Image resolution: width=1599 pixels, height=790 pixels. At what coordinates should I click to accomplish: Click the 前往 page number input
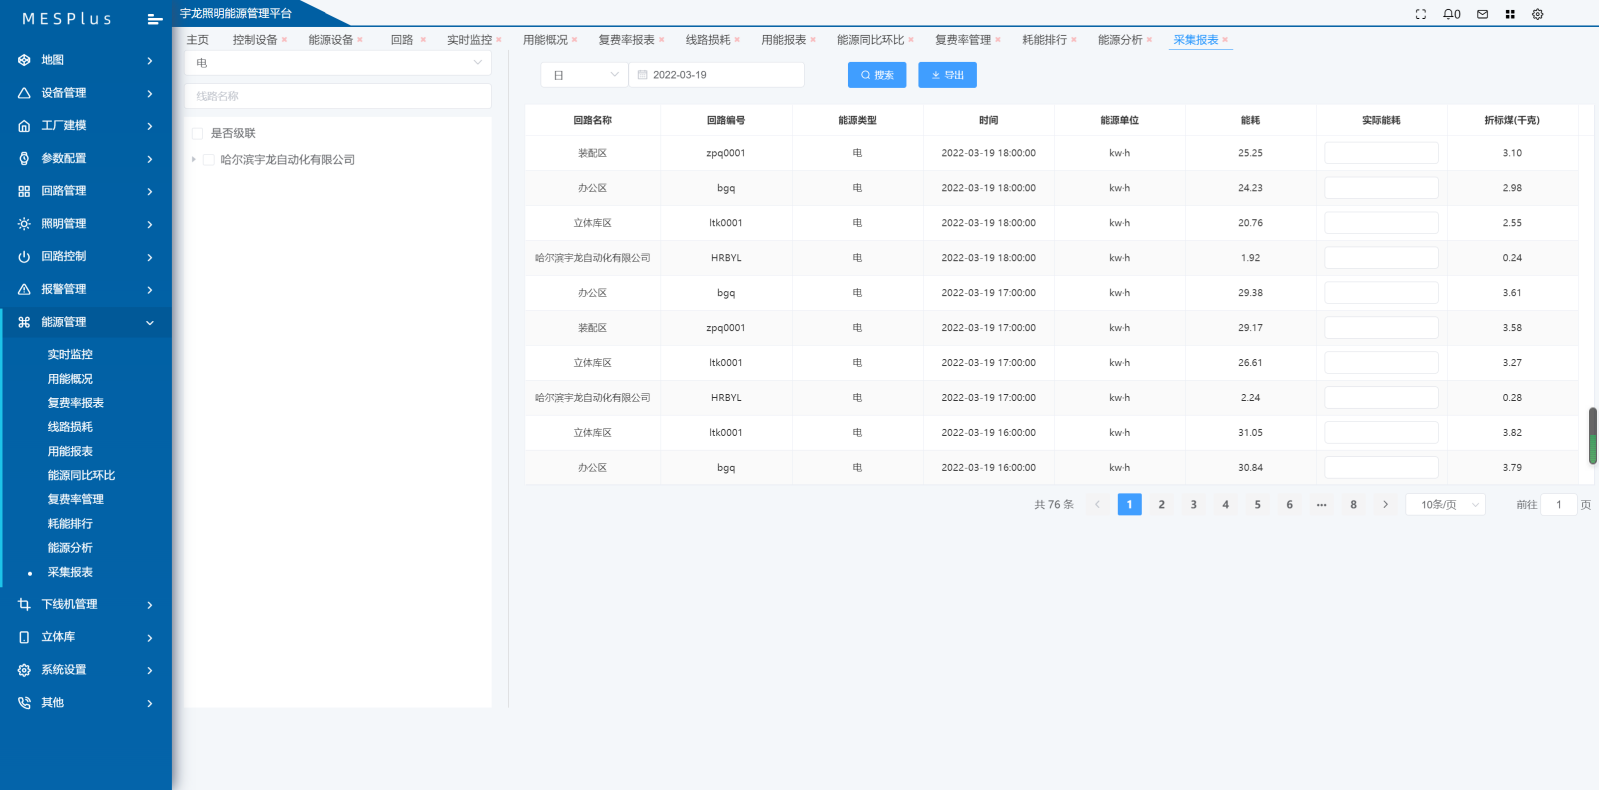pos(1558,505)
